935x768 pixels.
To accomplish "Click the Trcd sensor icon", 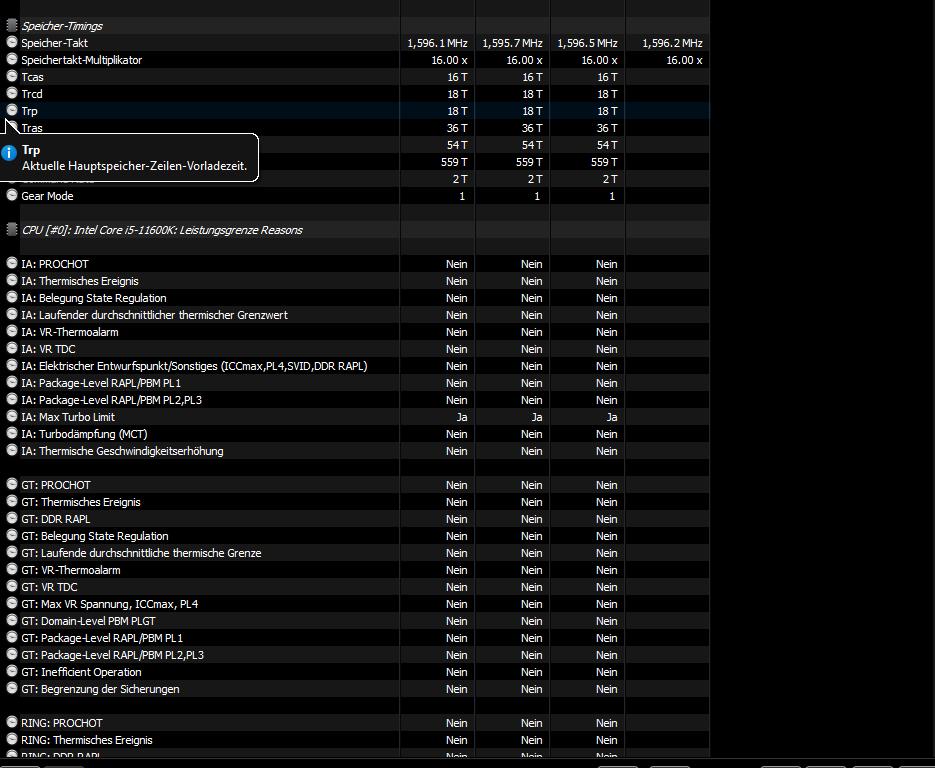I will (12, 93).
